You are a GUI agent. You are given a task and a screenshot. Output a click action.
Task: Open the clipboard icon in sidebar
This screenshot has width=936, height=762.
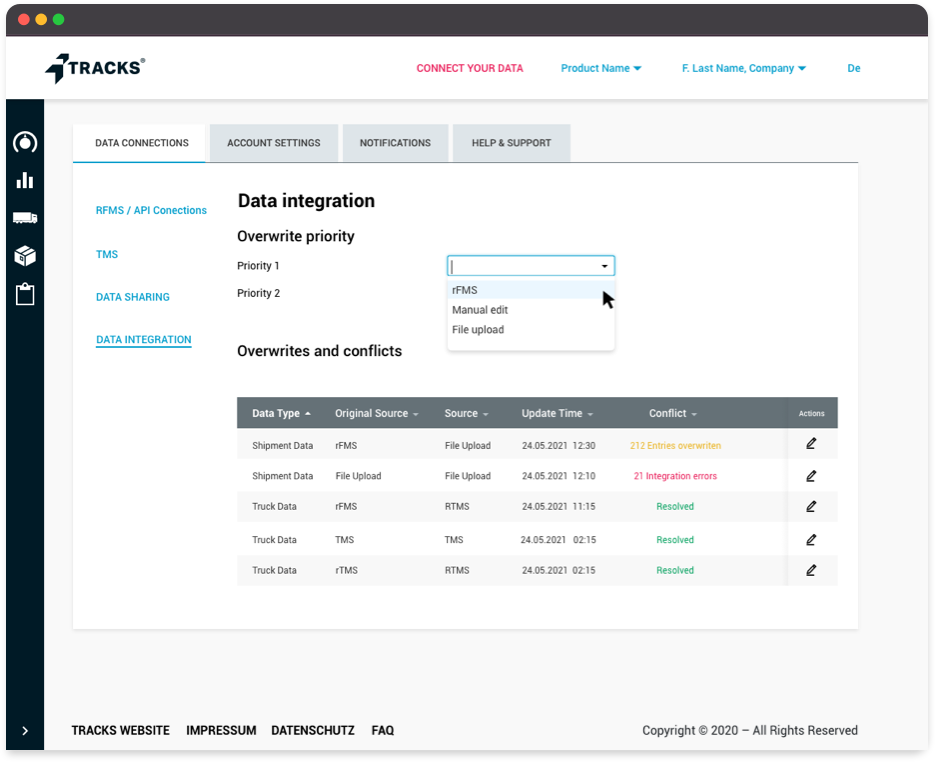tap(25, 294)
